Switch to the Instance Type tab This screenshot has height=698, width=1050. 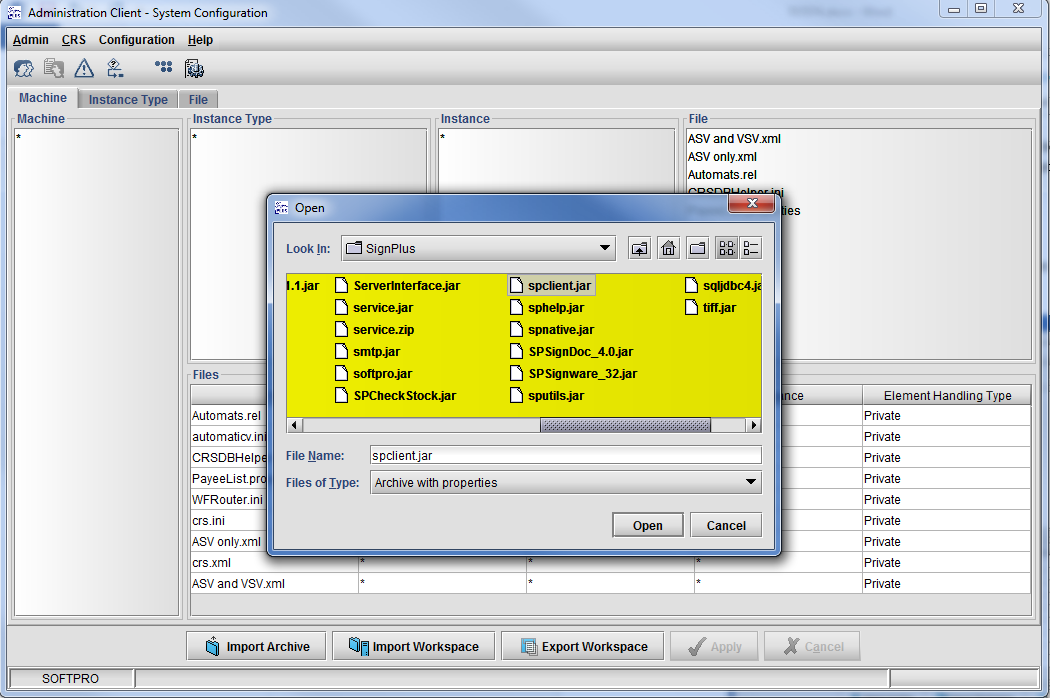[128, 99]
